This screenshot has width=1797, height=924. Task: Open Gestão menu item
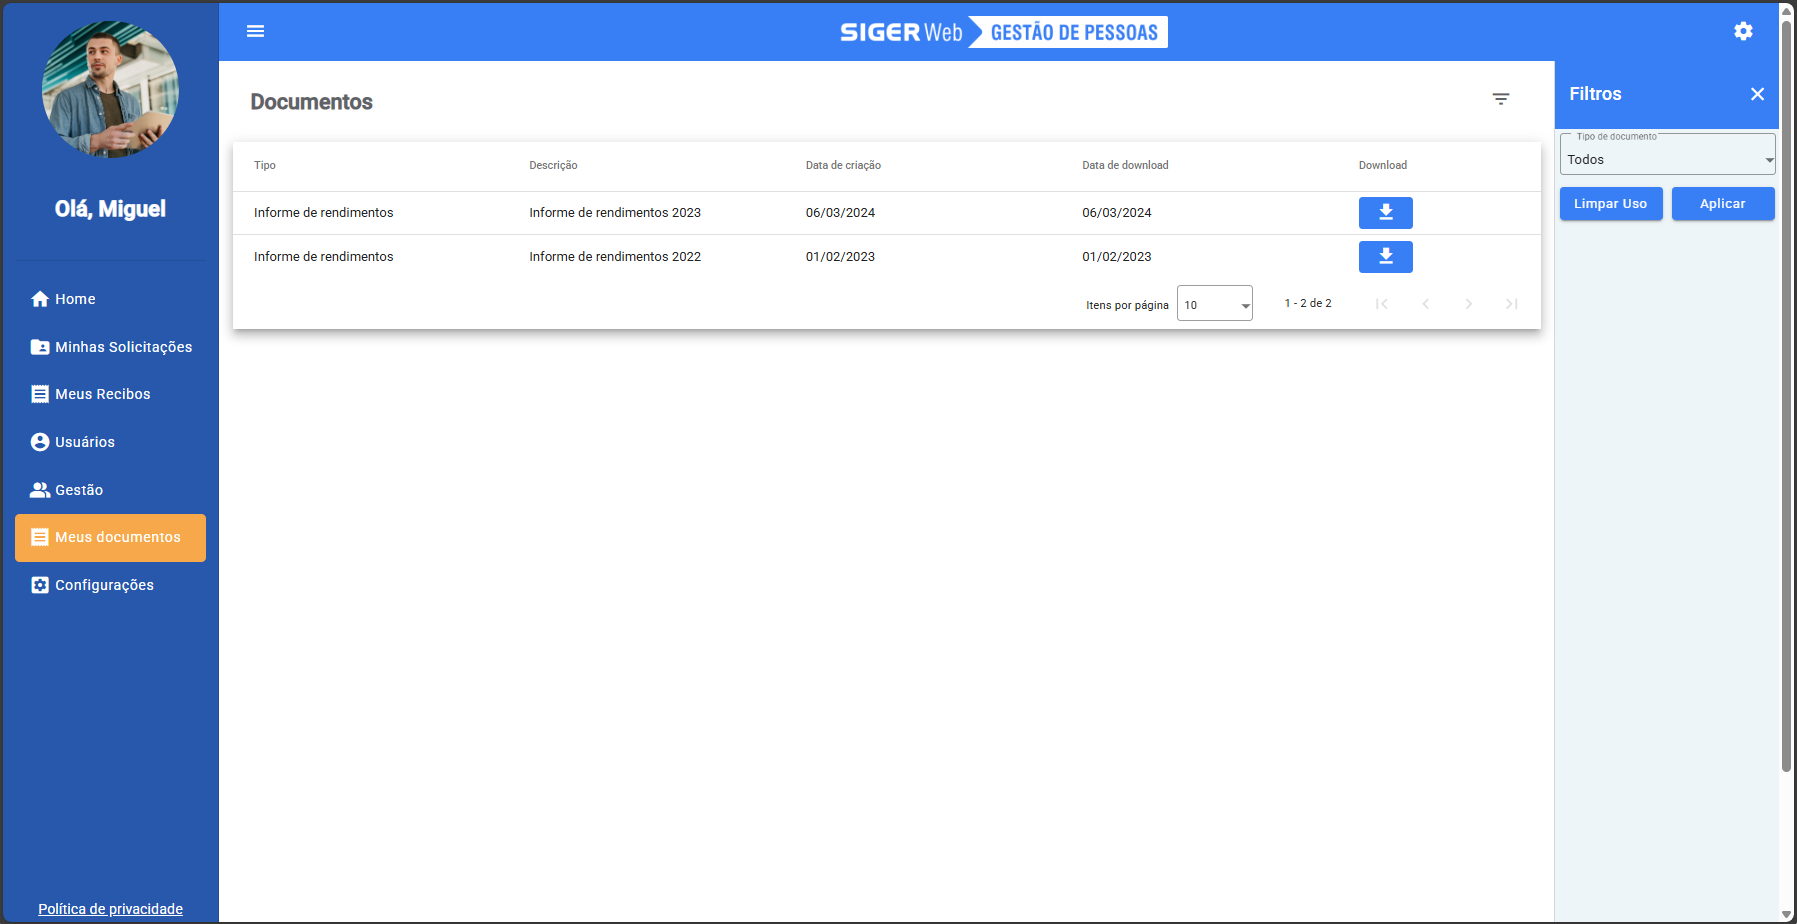pos(110,490)
